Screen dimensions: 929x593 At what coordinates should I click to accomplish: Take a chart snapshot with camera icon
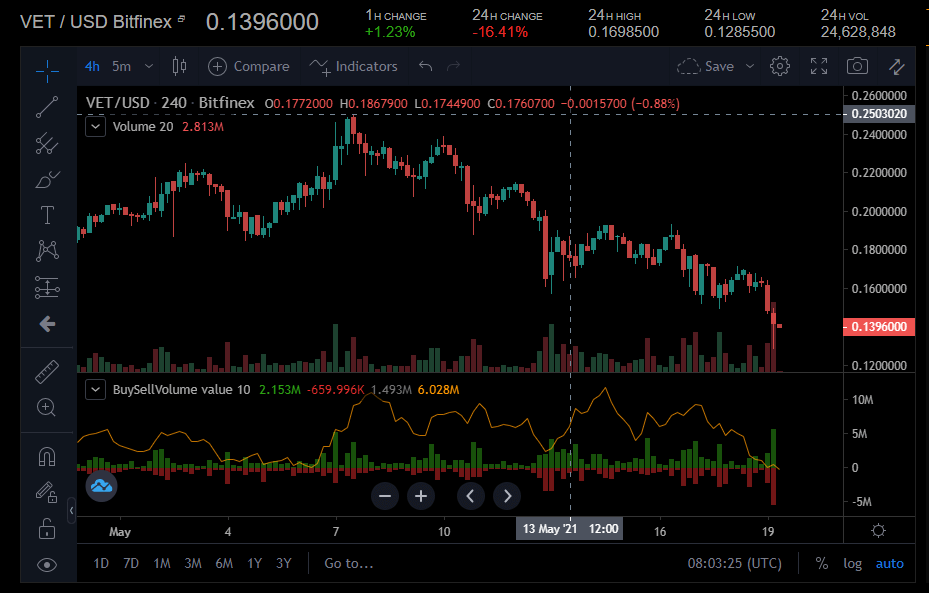[857, 66]
